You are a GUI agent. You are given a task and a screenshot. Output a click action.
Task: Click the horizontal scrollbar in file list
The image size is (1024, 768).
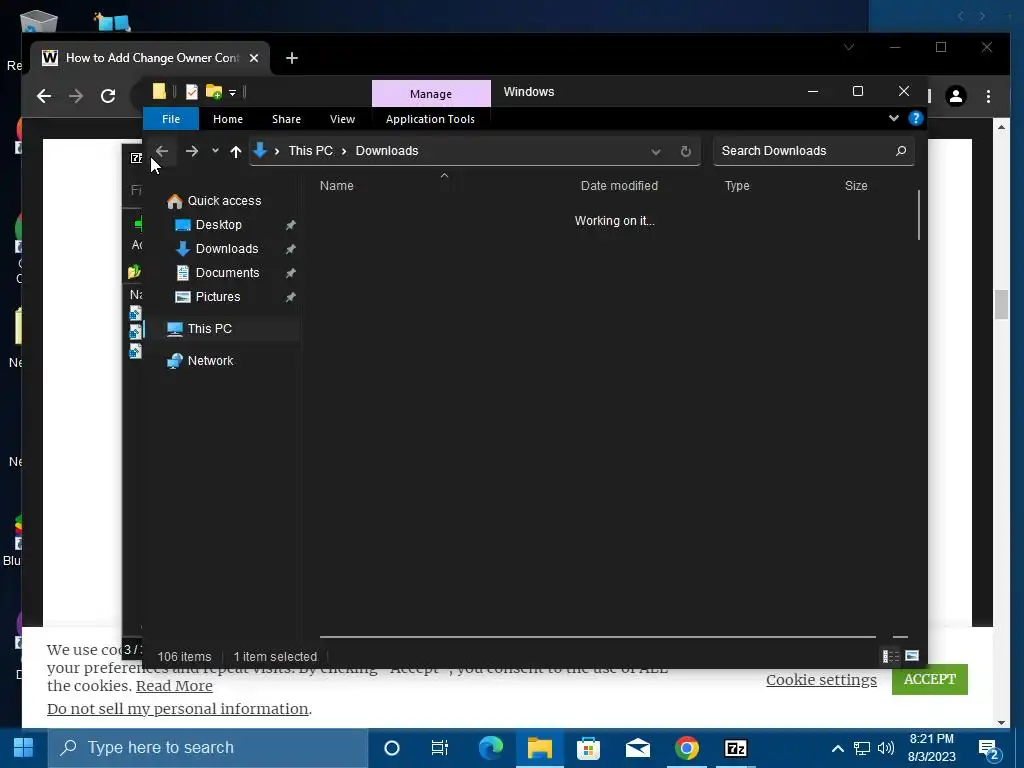pyautogui.click(x=598, y=636)
